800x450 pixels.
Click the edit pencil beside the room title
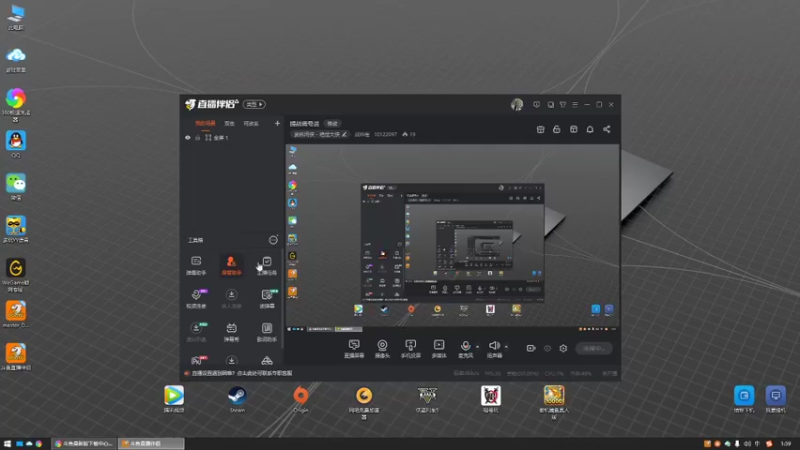tap(344, 135)
